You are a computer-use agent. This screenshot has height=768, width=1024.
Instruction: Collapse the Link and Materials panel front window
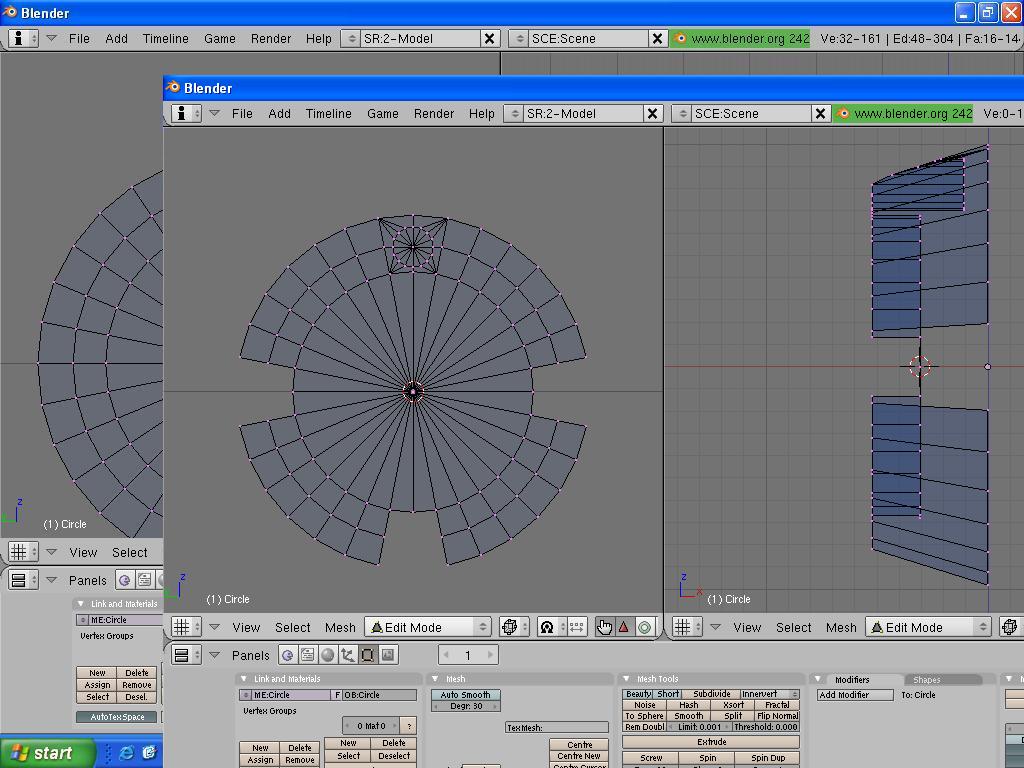point(244,679)
